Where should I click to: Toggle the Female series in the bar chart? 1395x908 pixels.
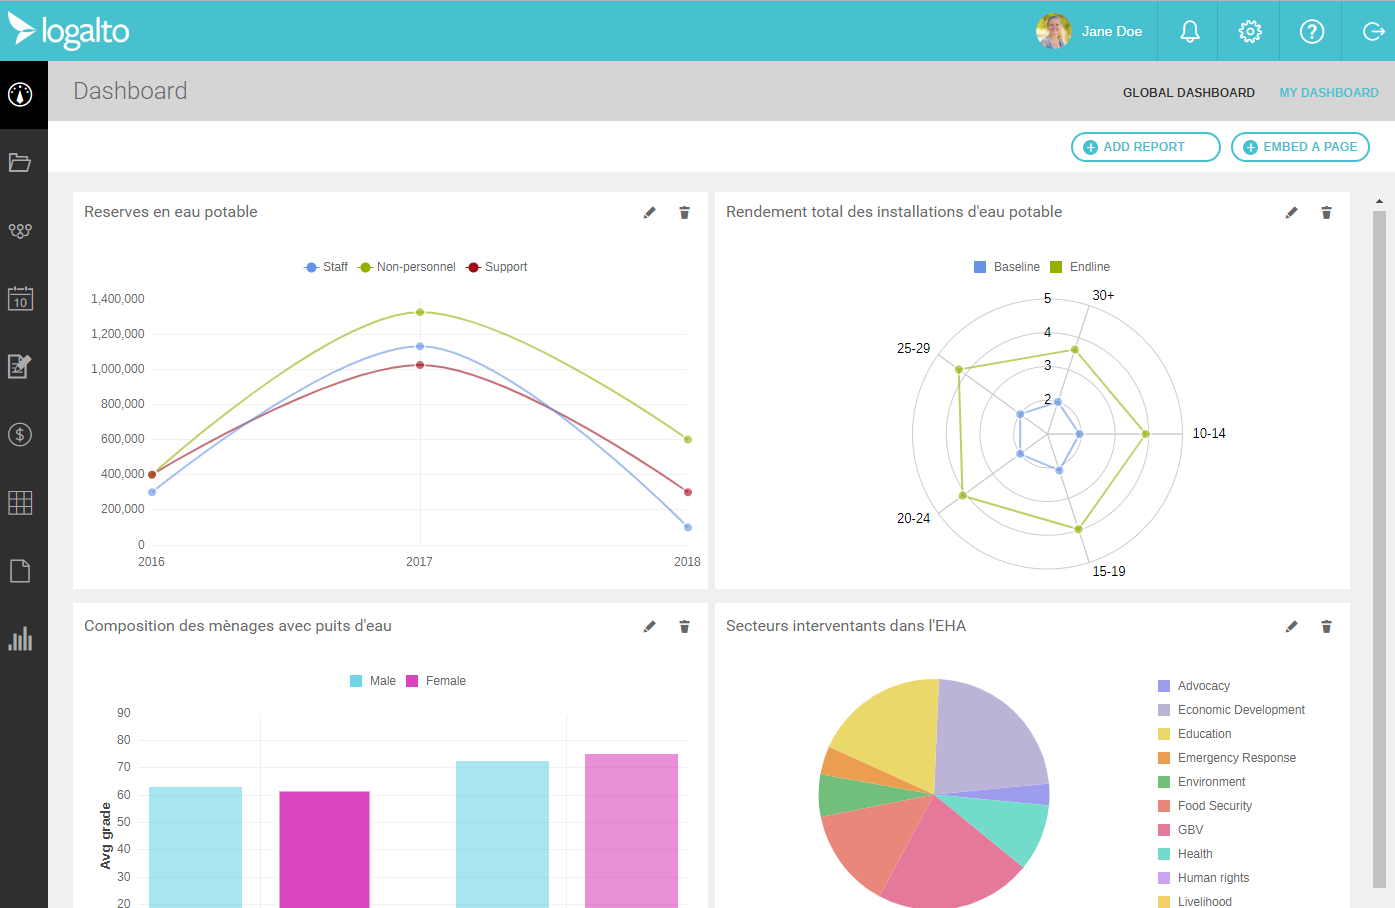(436, 680)
